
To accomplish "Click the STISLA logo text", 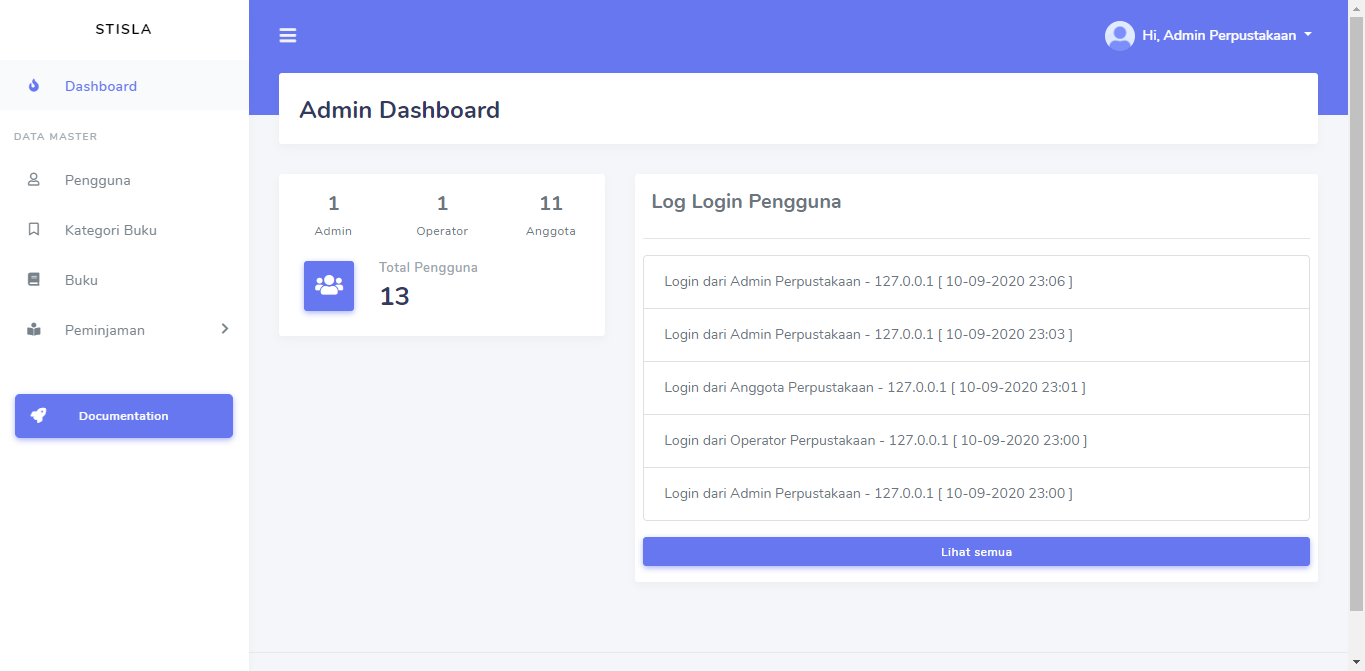I will coord(123,29).
